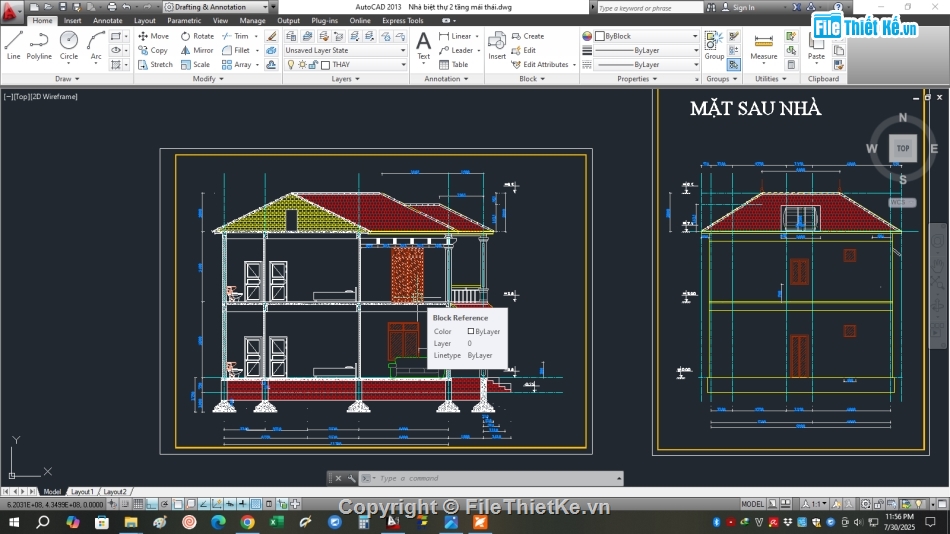950x534 pixels.
Task: Open the AutoCAD application menu button
Action: pyautogui.click(x=10, y=10)
